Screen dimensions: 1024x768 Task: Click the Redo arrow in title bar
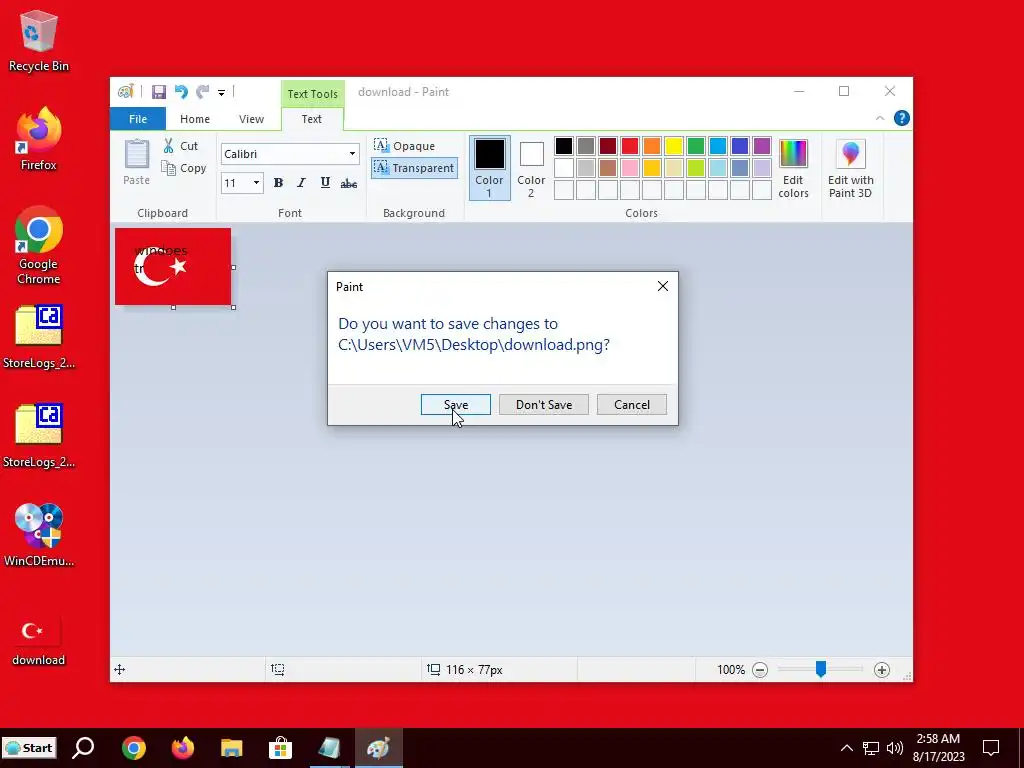click(203, 92)
